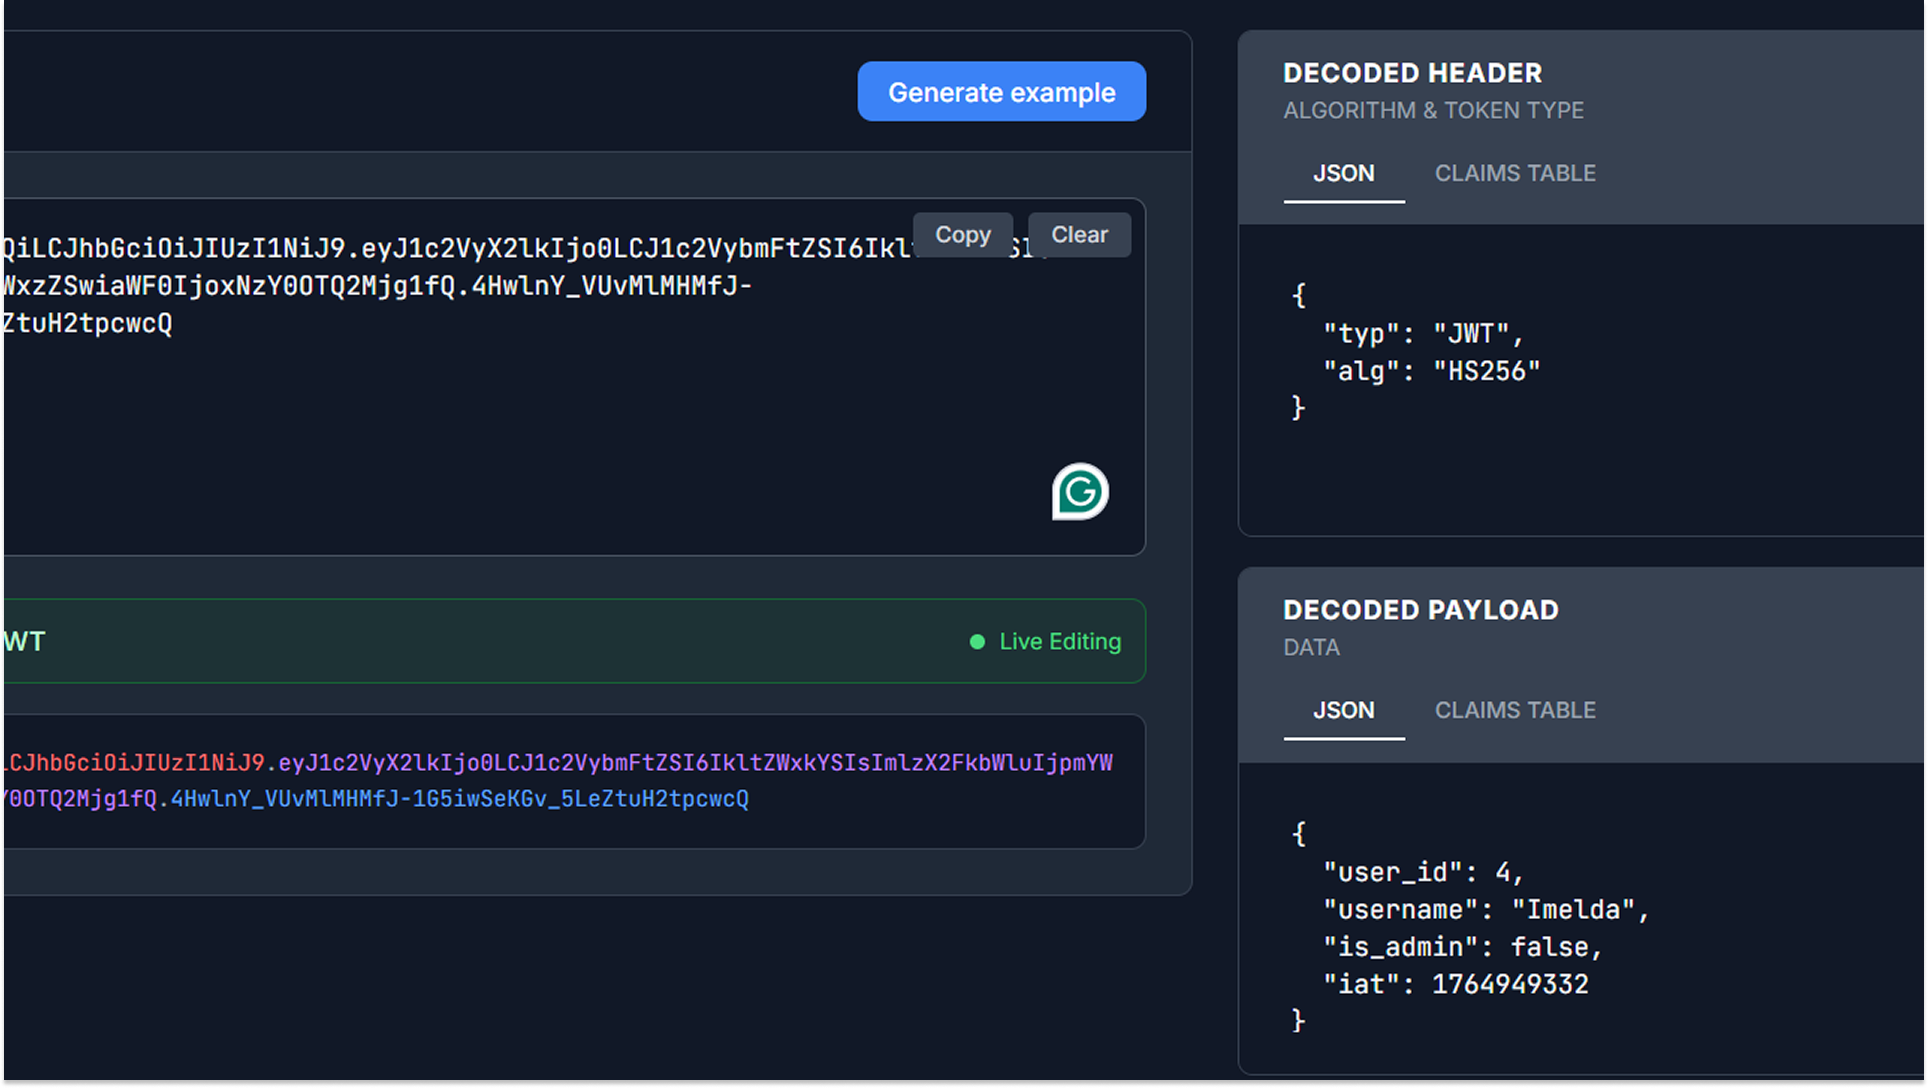Click the "iat" timestamp value in the payload
This screenshot has height=1088, width=1928.
[1509, 984]
